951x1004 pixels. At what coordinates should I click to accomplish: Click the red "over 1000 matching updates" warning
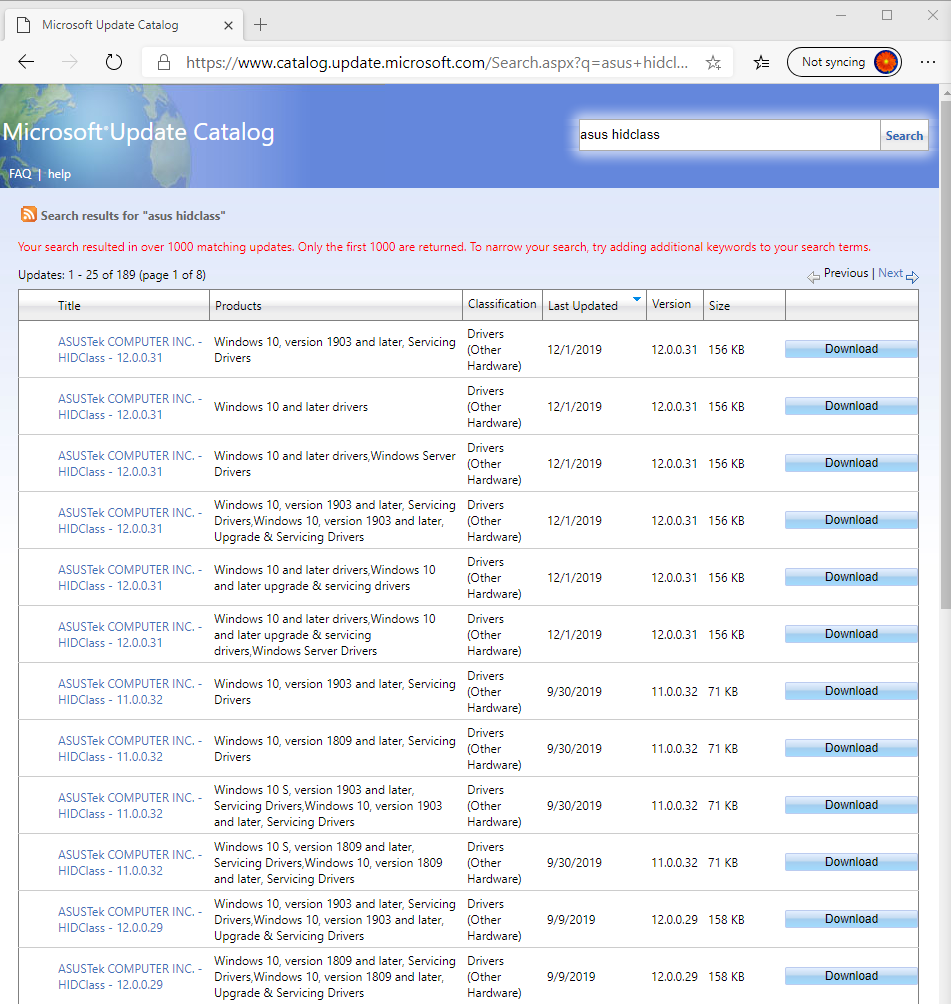point(444,247)
